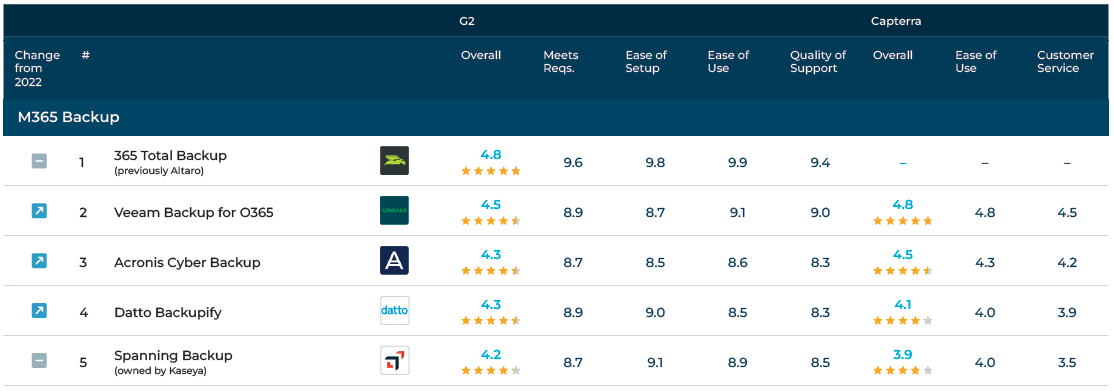The height and width of the screenshot is (392, 1114).
Task: Open the Veeam Backup for O365 name
Action: (194, 212)
